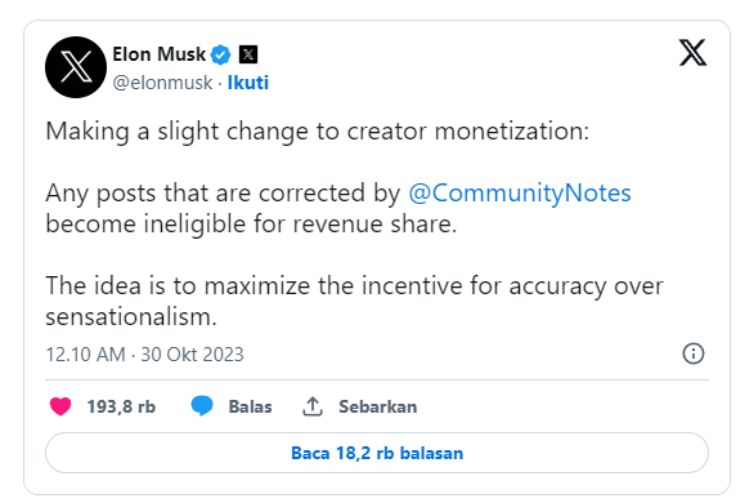
Task: Click the share upload arrow icon
Action: click(312, 406)
